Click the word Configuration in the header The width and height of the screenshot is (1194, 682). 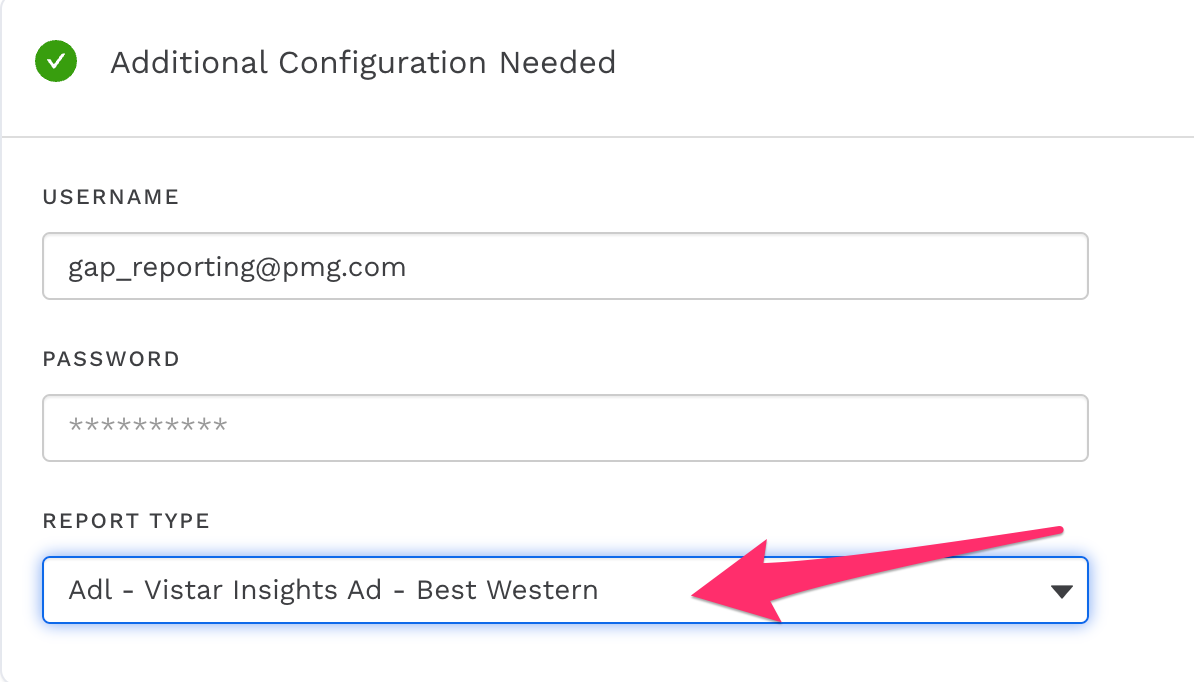pos(384,63)
